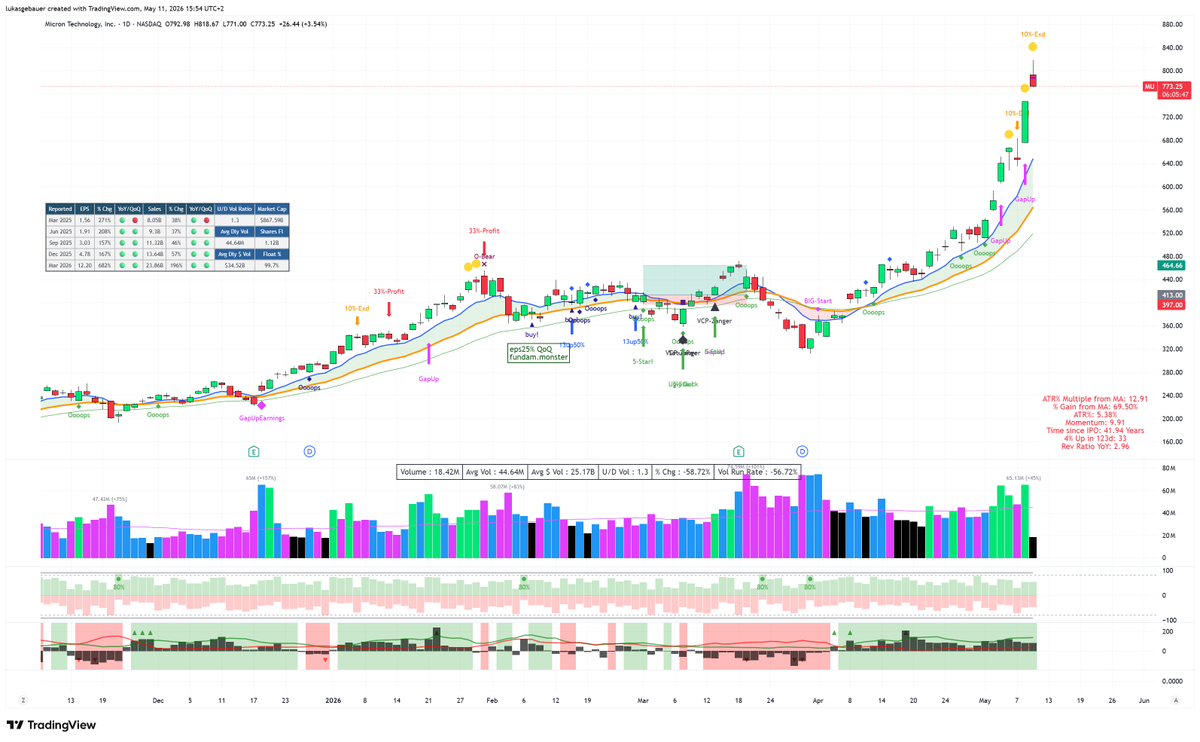Image resolution: width=1200 pixels, height=742 pixels.
Task: Click the Z button beside the time axis
Action: click(23, 701)
